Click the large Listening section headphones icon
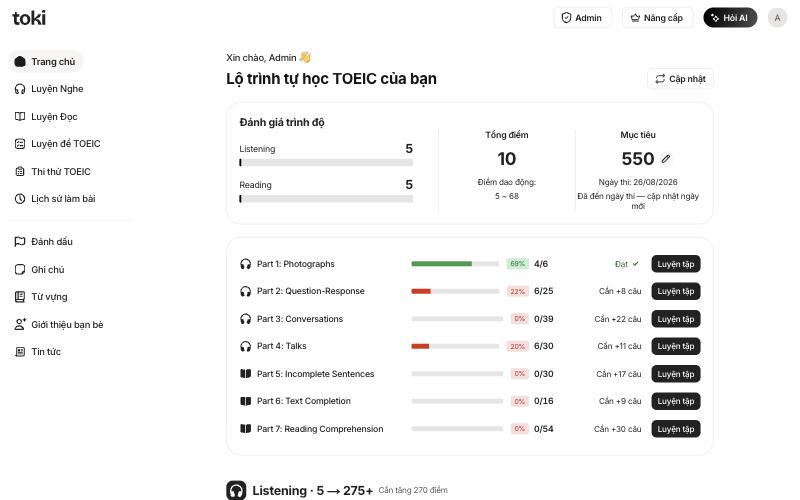800x500 pixels. pyautogui.click(x=236, y=490)
